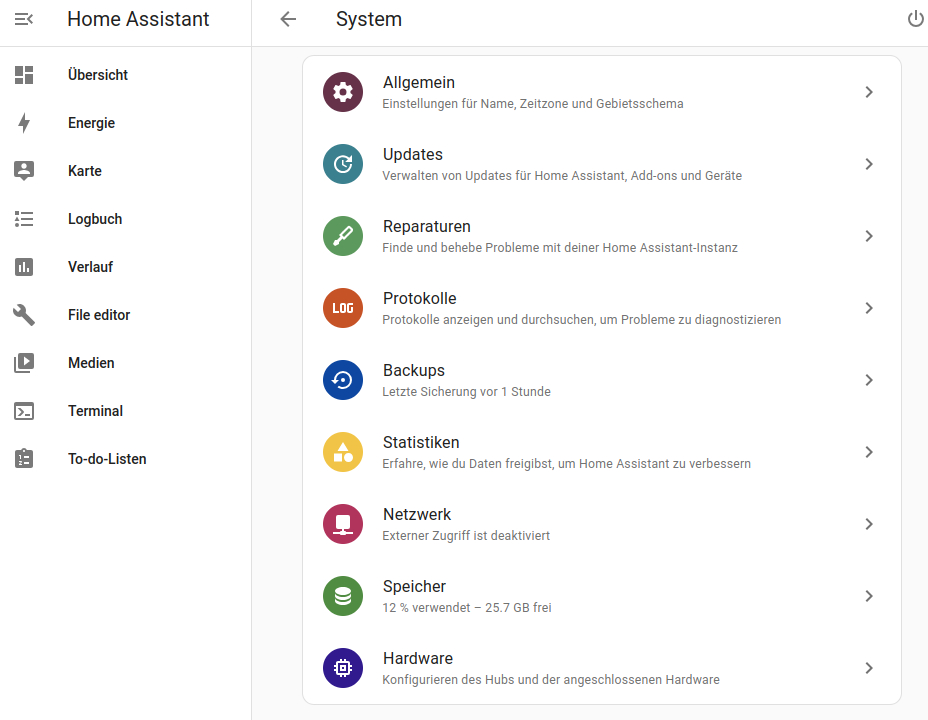This screenshot has height=720, width=928.
Task: Click 'Finde und behebe Probleme' description text
Action: click(560, 248)
